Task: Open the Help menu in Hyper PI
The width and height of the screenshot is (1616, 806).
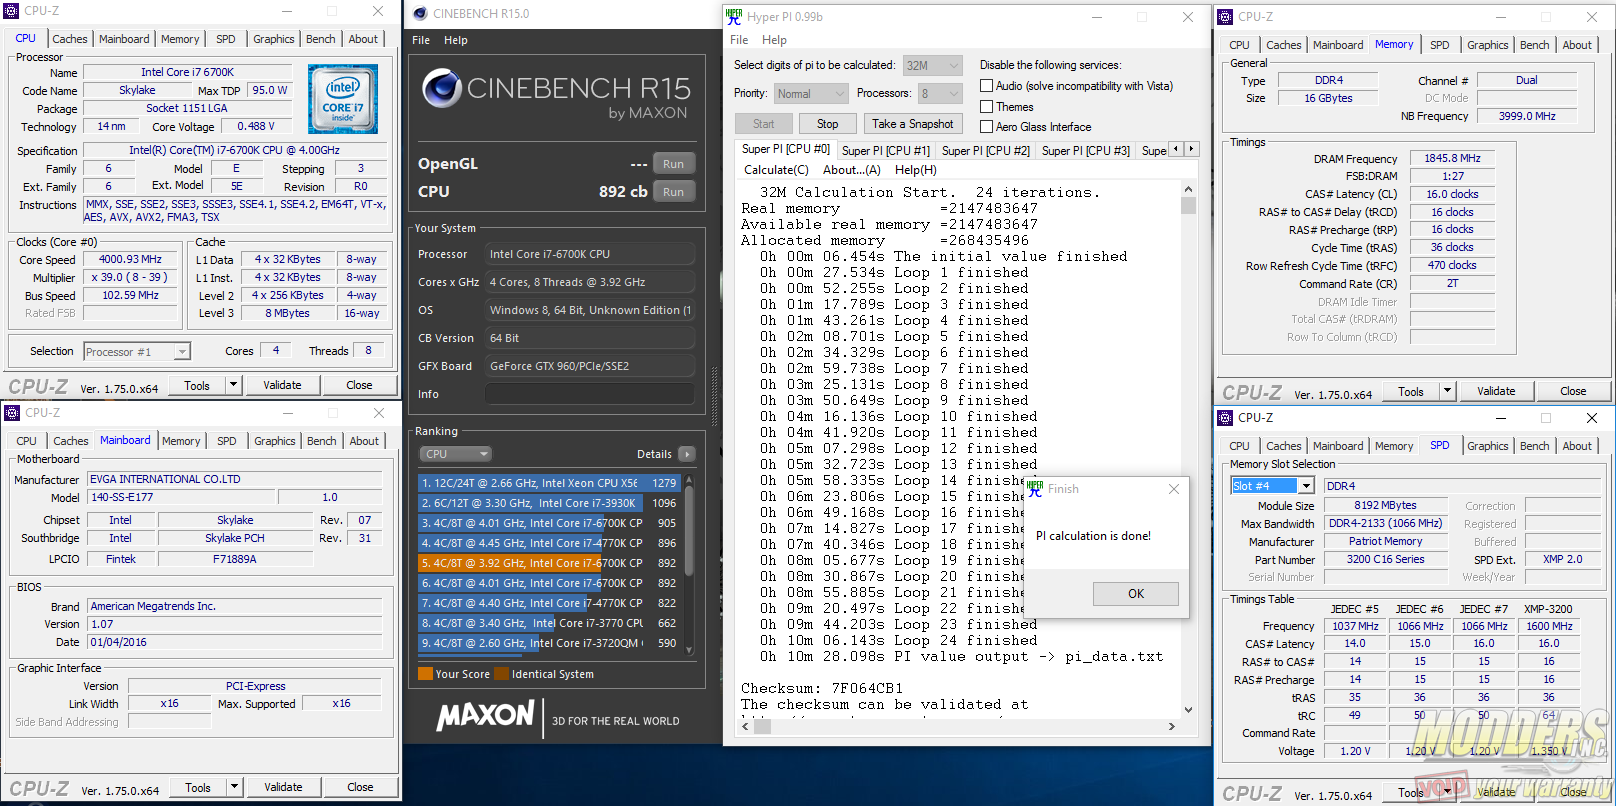Action: point(774,40)
